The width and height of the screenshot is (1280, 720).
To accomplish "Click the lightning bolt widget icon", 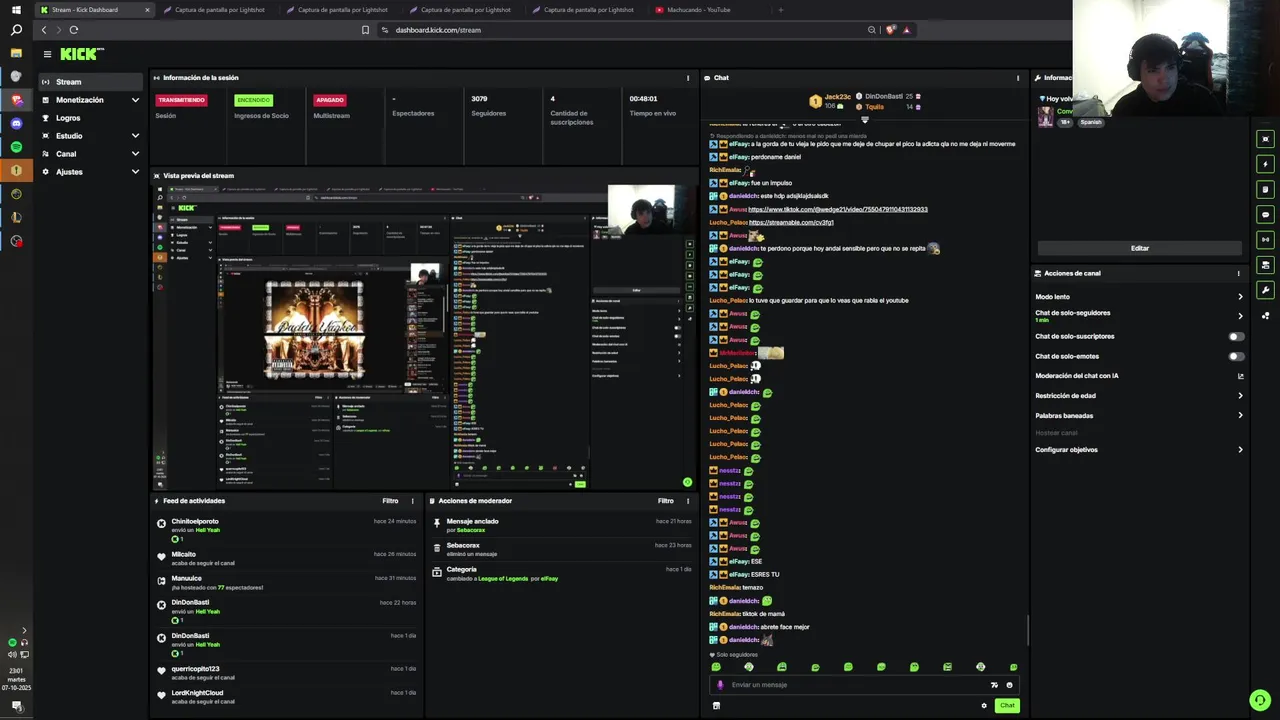I will pos(1266,164).
